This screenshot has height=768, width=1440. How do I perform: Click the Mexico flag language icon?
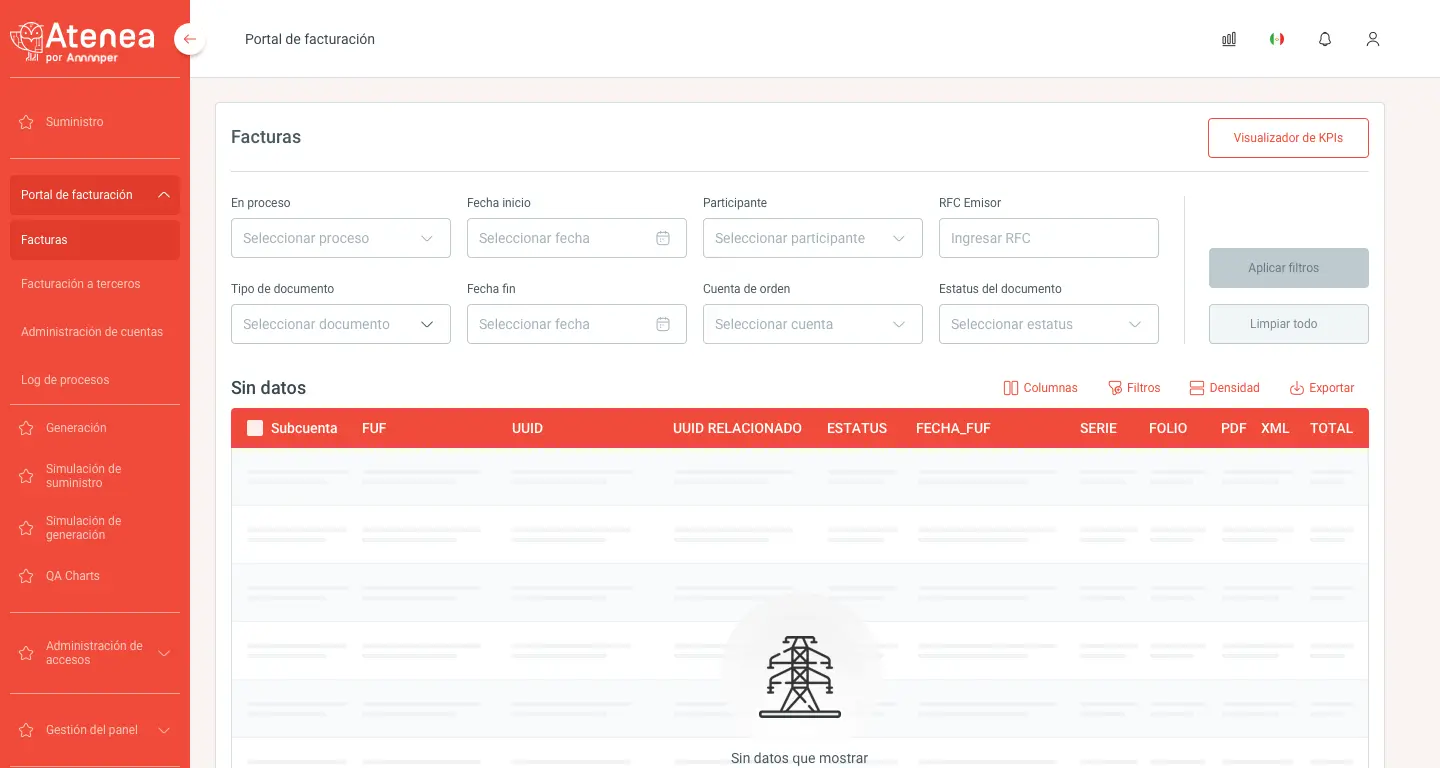point(1277,39)
